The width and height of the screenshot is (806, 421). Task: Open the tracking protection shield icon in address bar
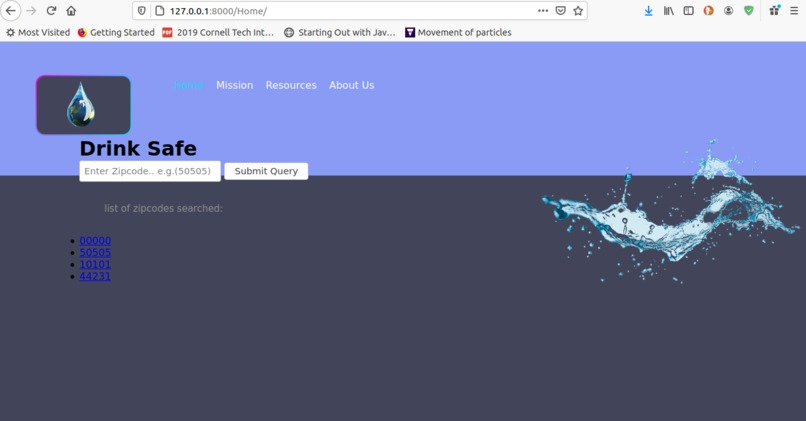(142, 11)
